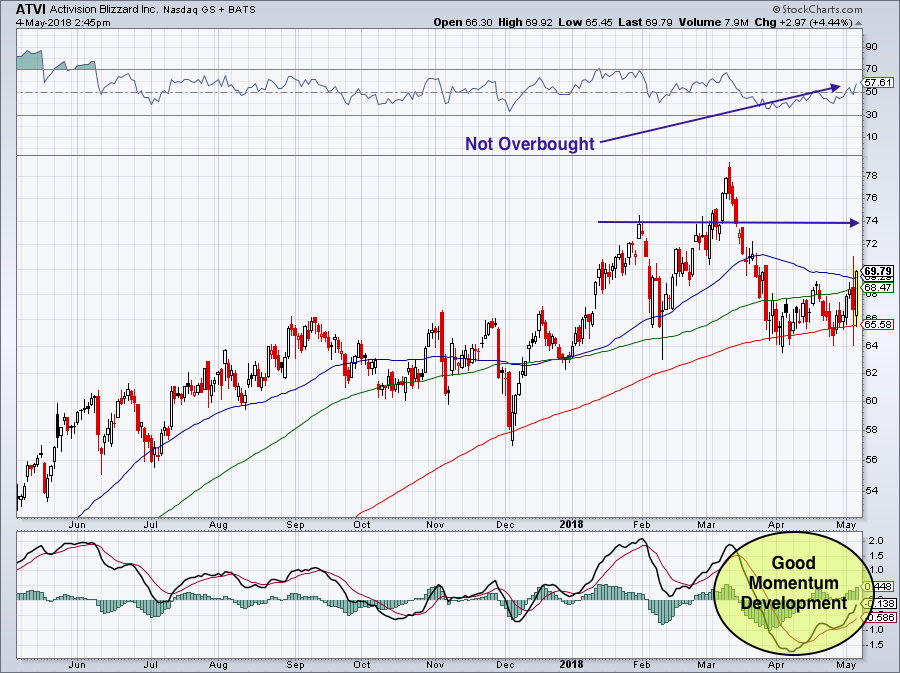Viewport: 900px width, 673px height.
Task: Select the Activision Blizzard Inc. company name
Action: [x=103, y=10]
